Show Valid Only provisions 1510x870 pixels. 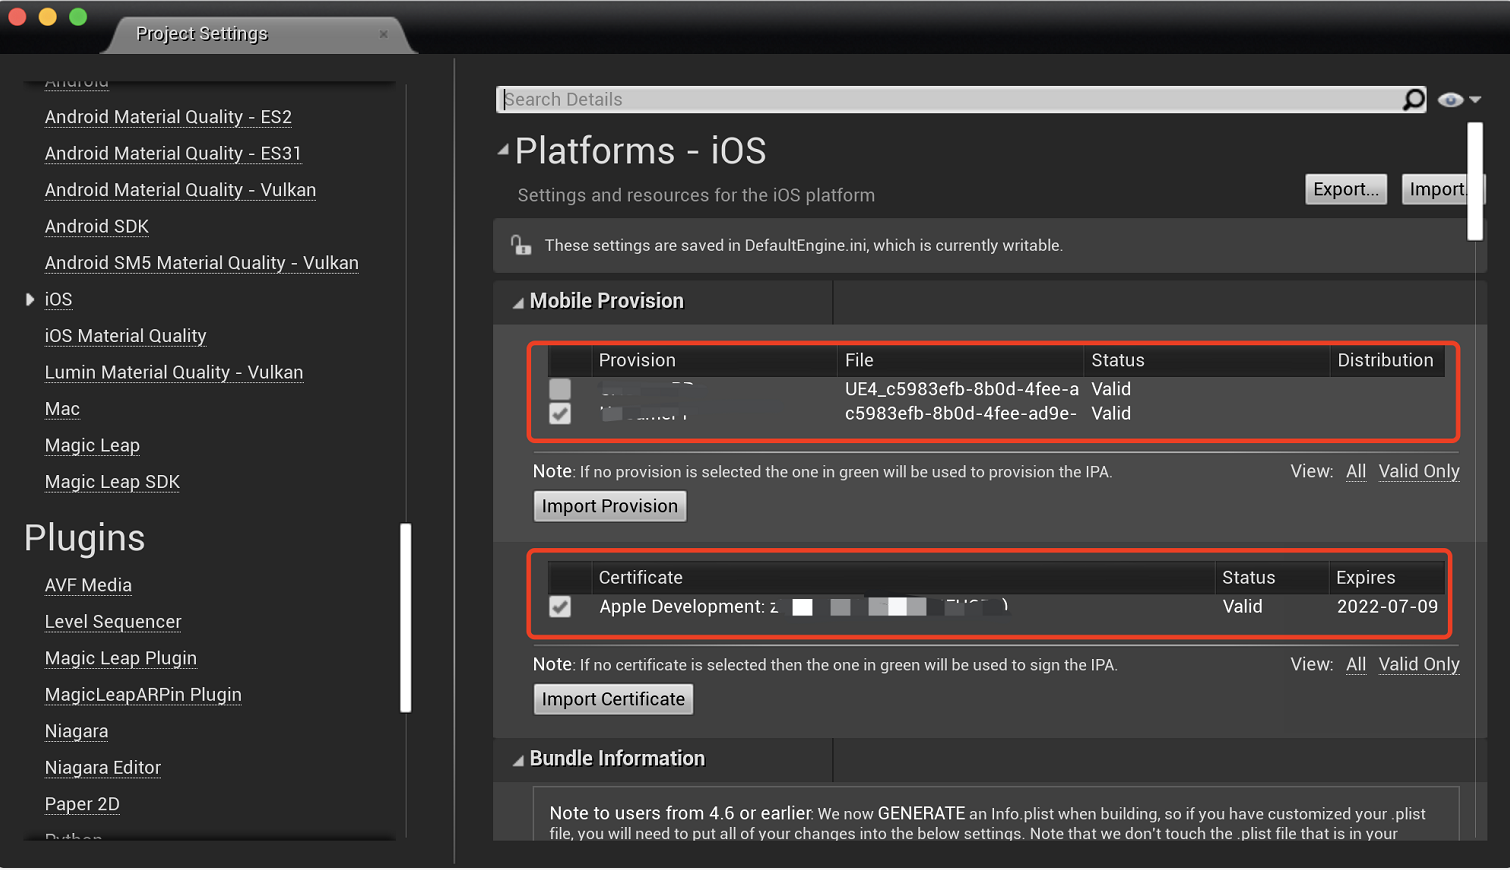point(1418,471)
